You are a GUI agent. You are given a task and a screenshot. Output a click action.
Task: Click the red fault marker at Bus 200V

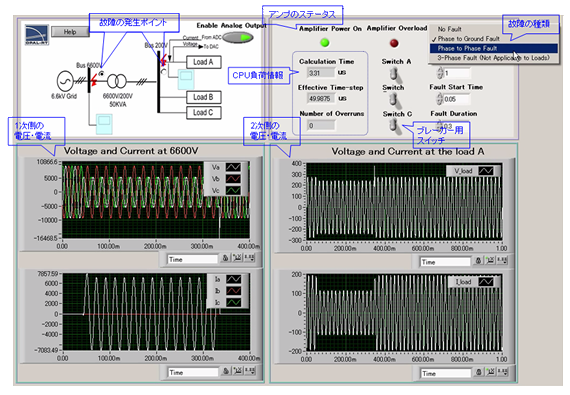coord(164,59)
